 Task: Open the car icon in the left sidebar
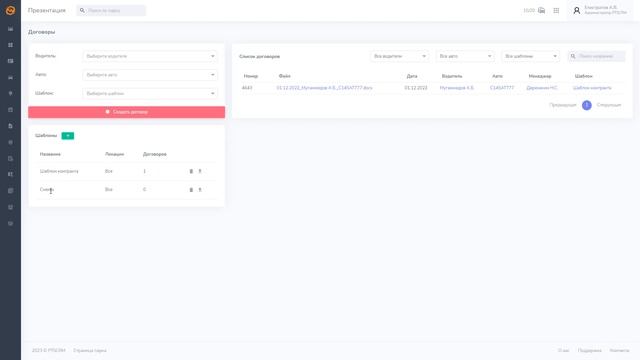click(x=11, y=78)
